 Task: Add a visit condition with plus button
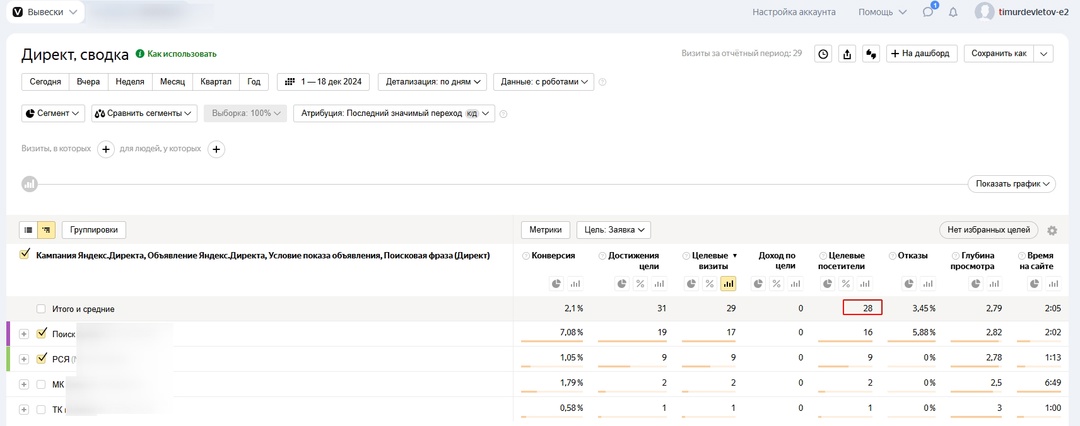[x=105, y=148]
